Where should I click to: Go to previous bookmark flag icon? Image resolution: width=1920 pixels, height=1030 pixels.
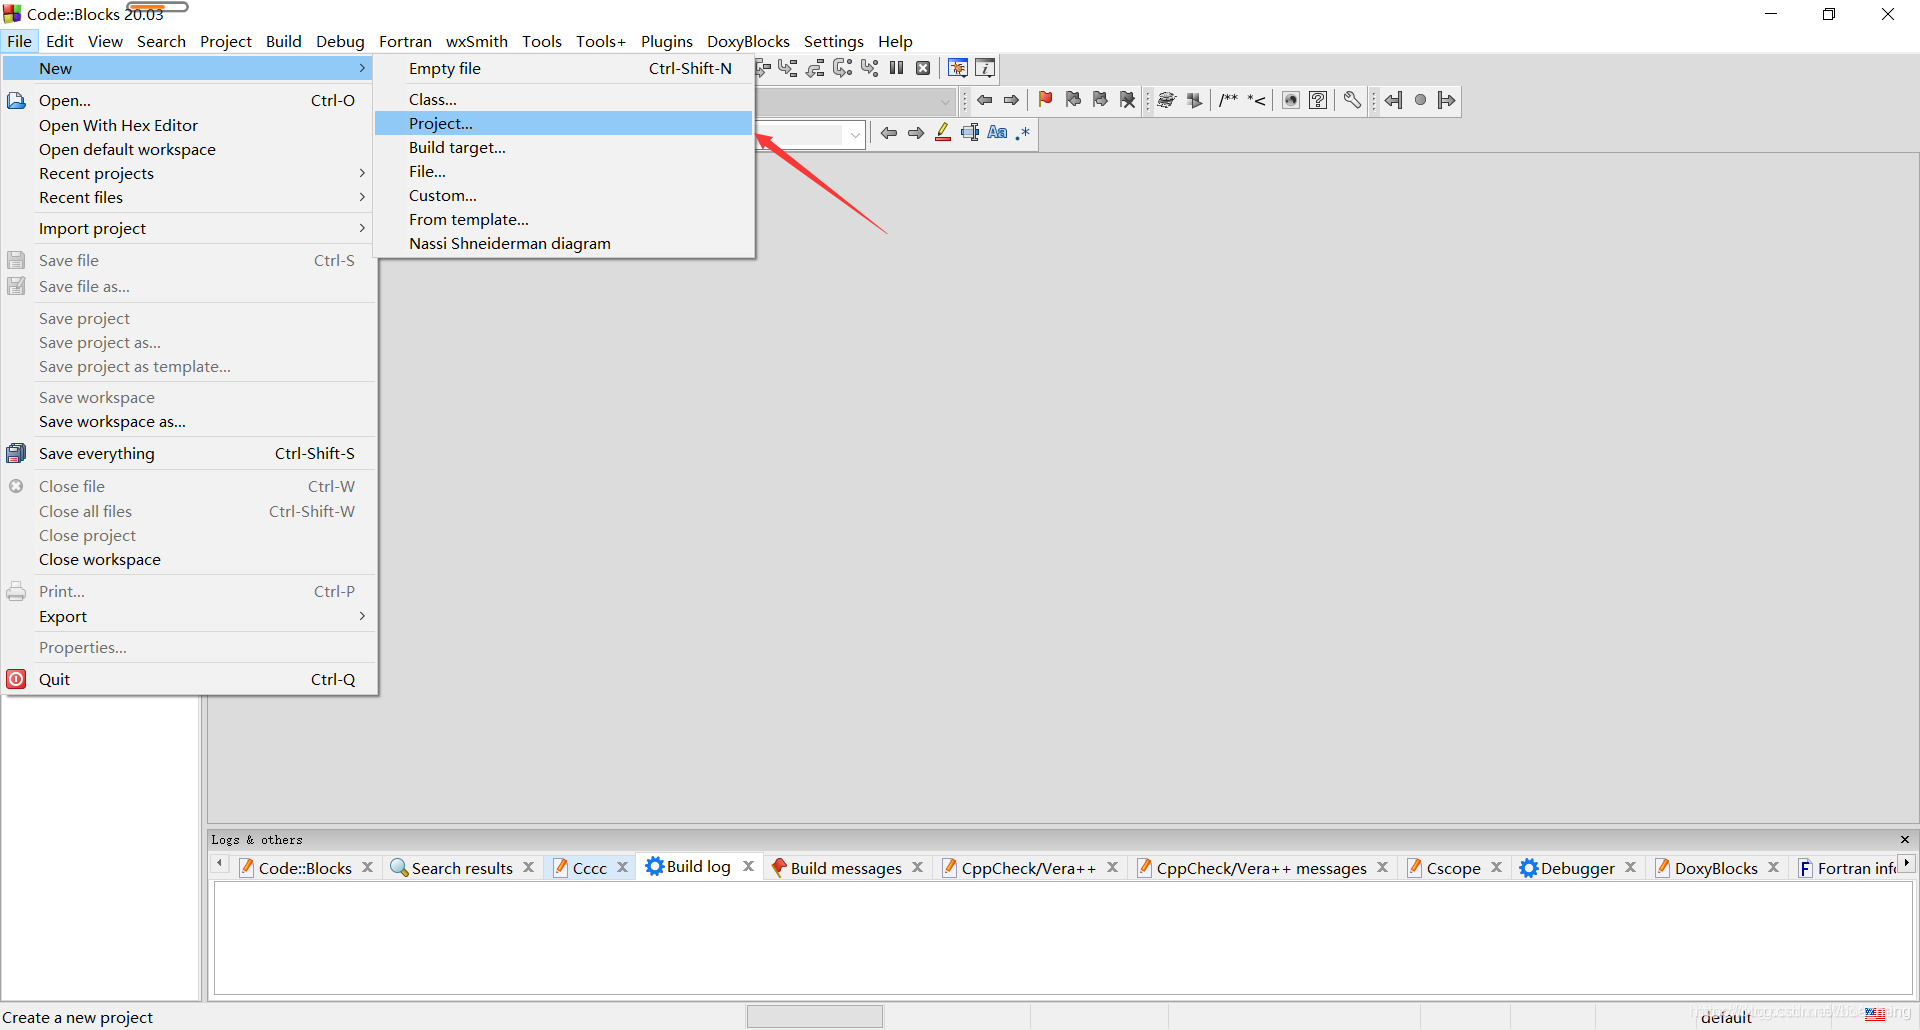click(x=1073, y=100)
